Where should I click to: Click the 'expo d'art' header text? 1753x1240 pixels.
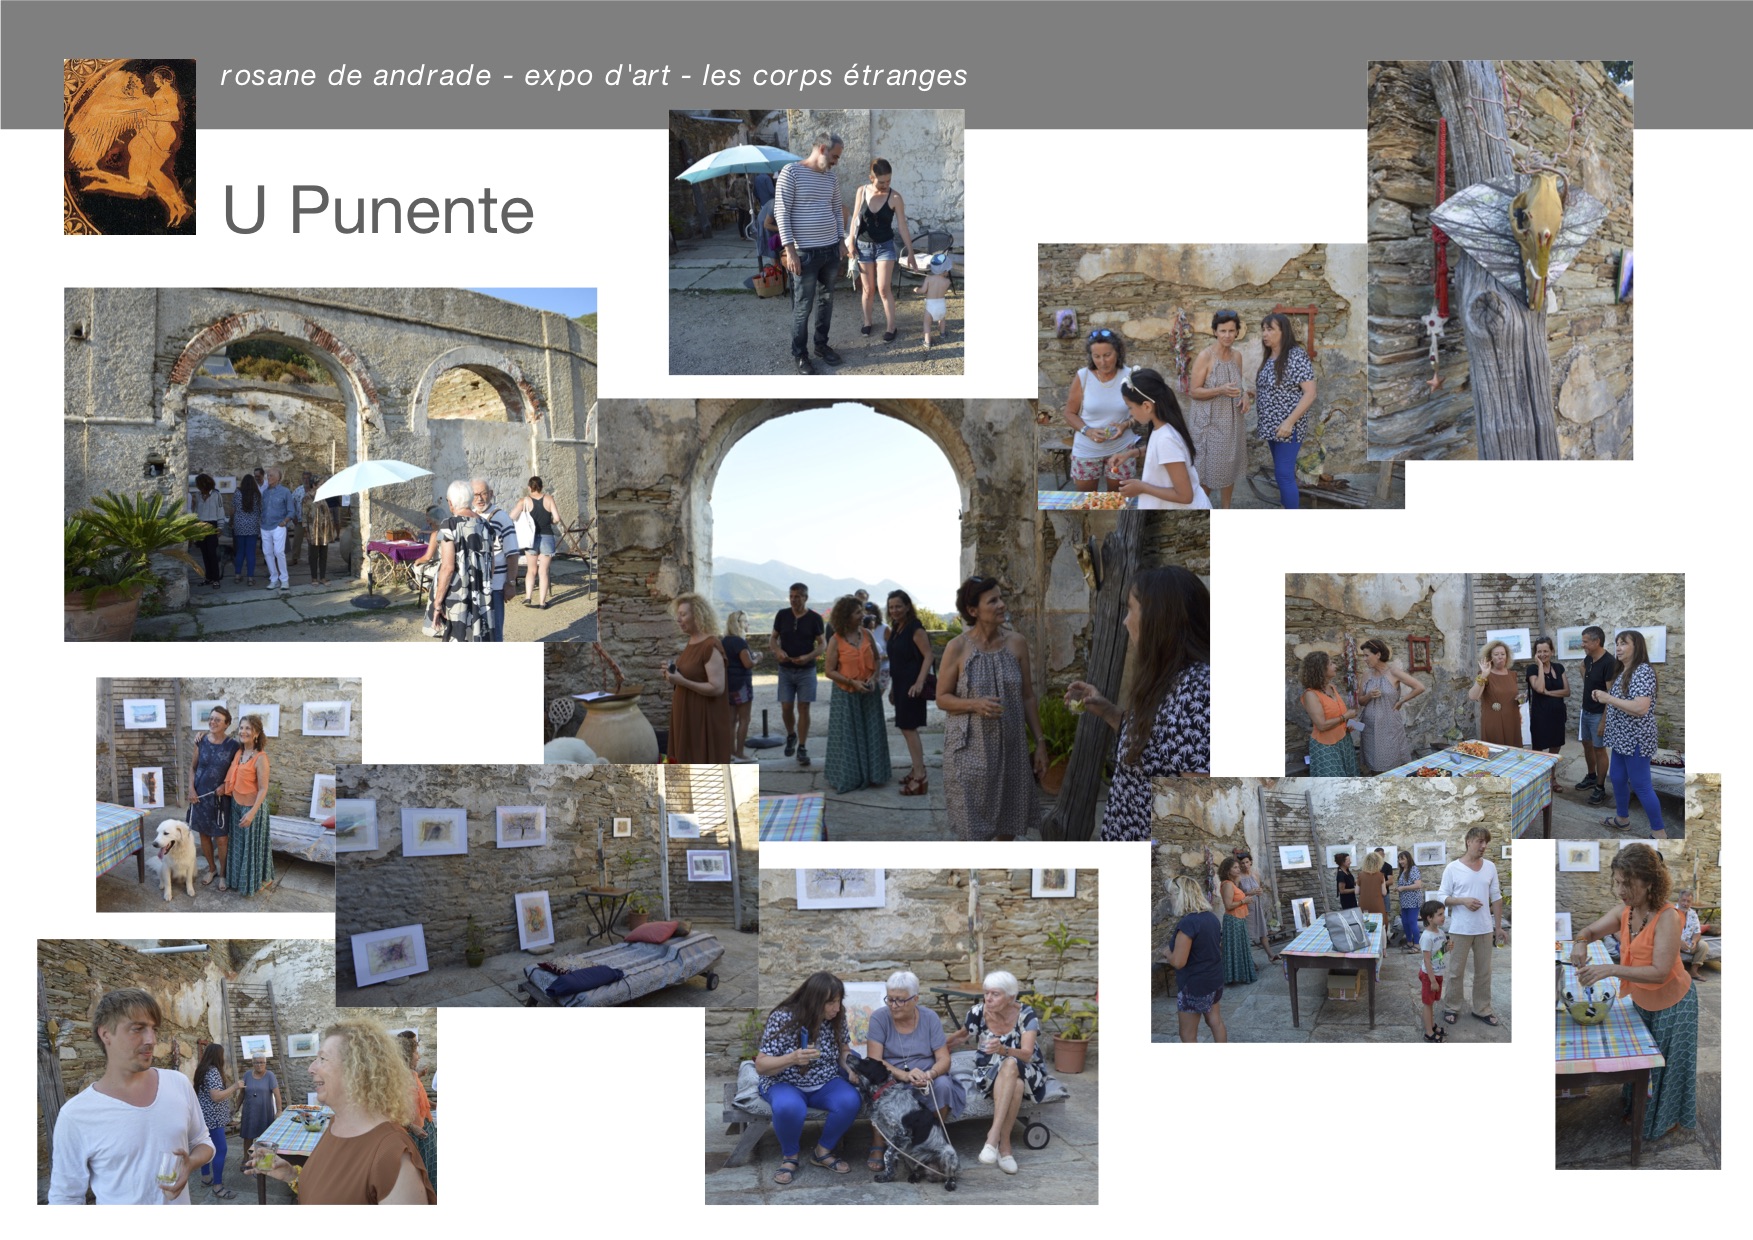tap(597, 76)
